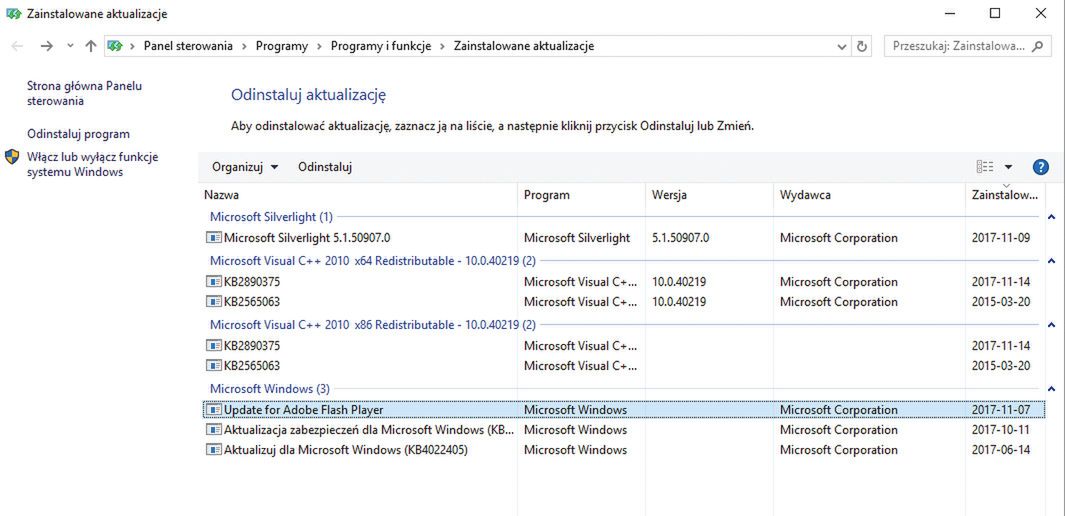1065x516 pixels.
Task: Go up one folder level
Action: [91, 46]
